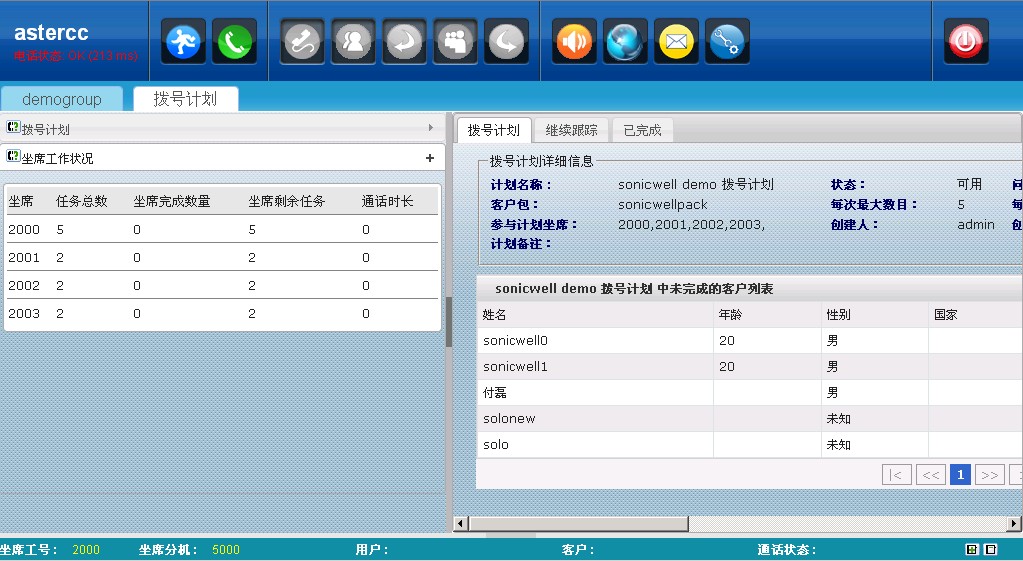The image size is (1023, 561).
Task: Go to next page with >> button
Action: 989,475
